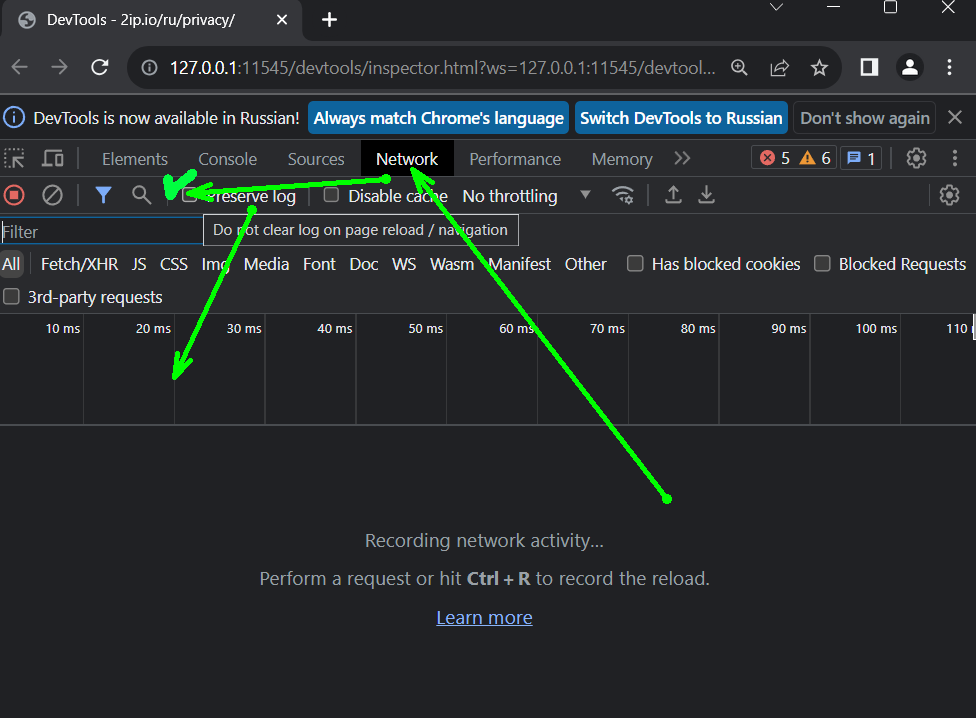
Task: Enable Disable cache checkbox
Action: point(332,195)
